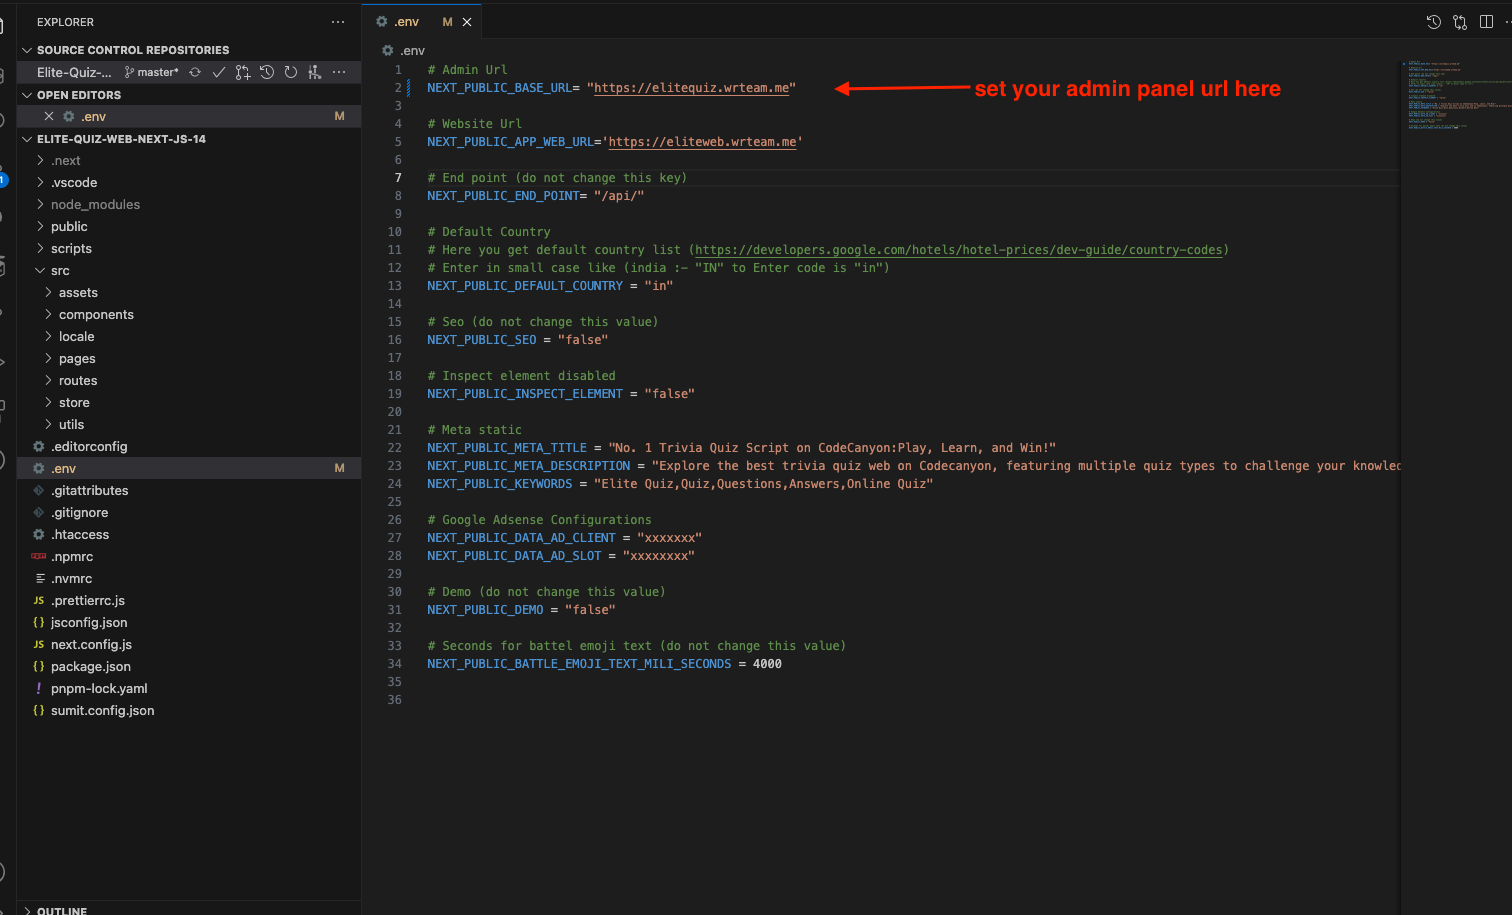Open the branch graph icon in Source Control

click(x=315, y=72)
